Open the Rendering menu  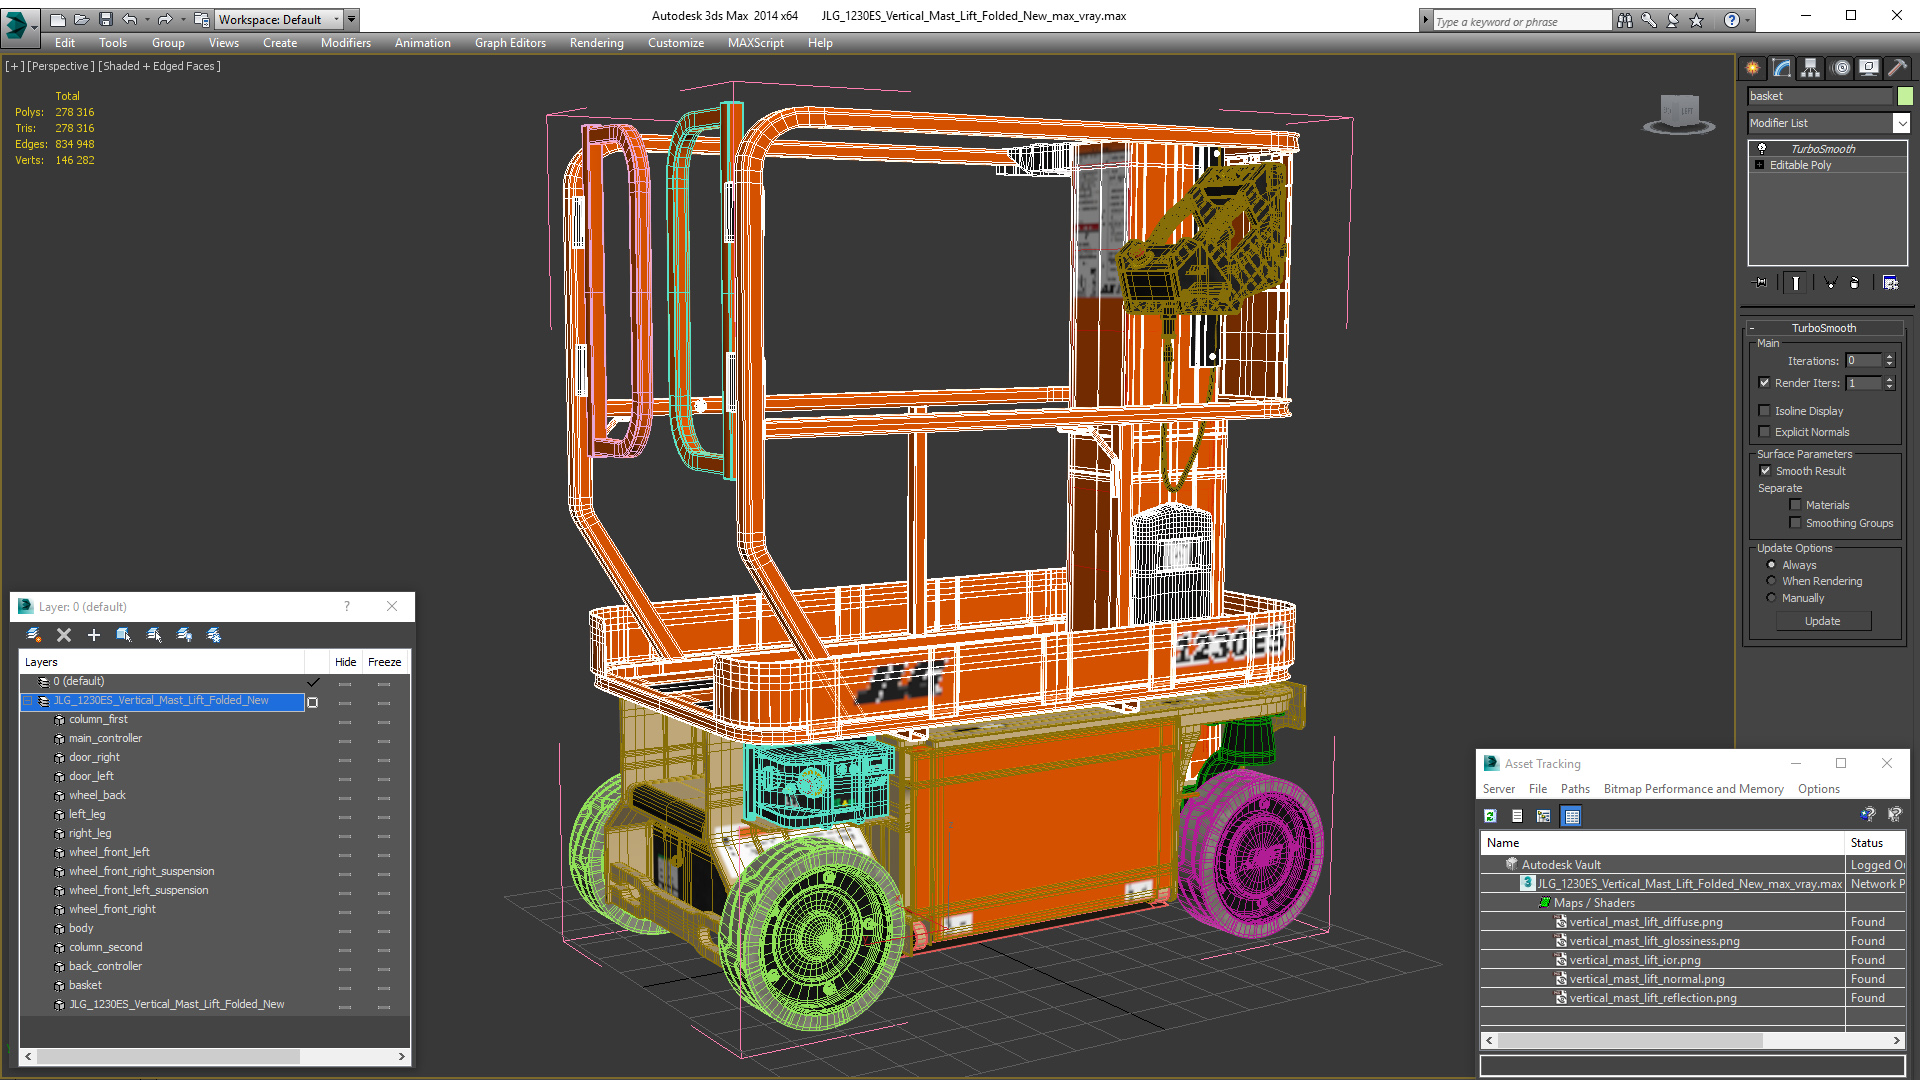coord(597,43)
